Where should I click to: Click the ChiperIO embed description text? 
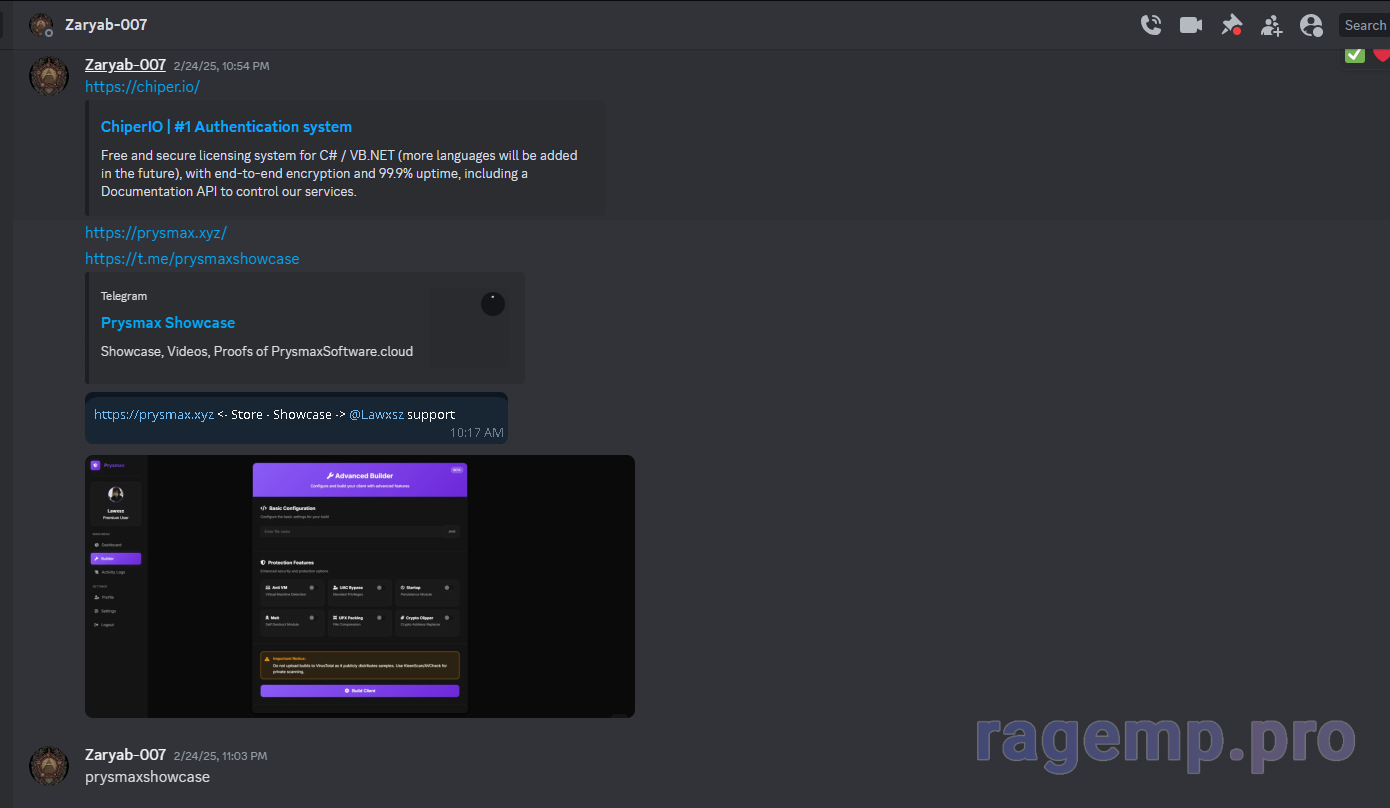(x=339, y=173)
